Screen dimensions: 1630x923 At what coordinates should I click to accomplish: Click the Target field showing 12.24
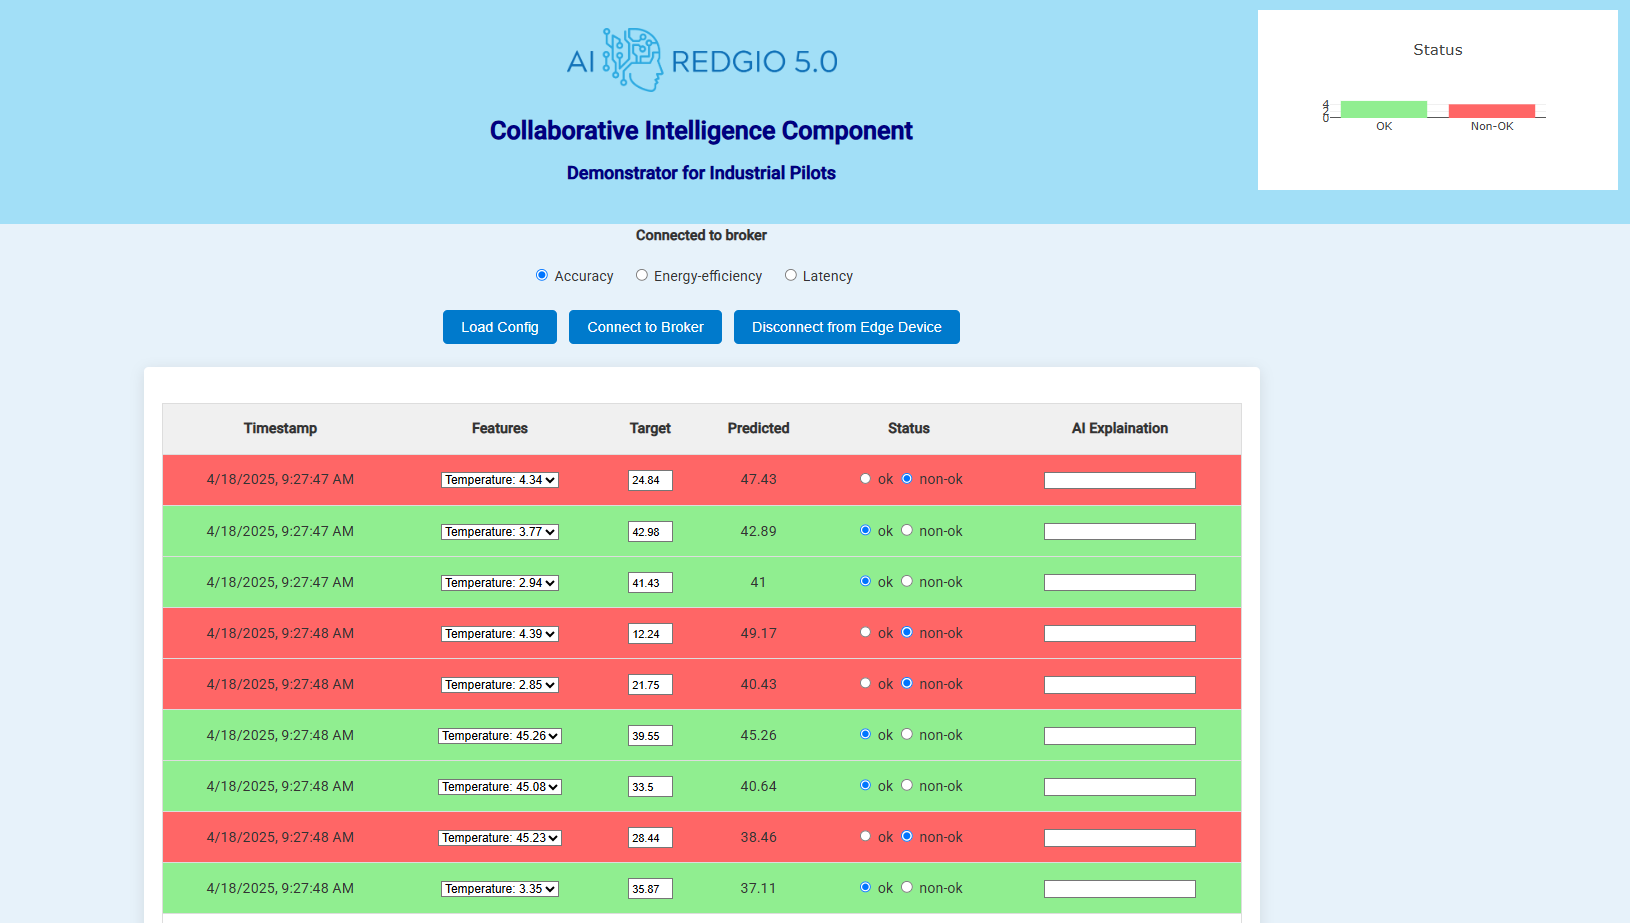coord(650,633)
